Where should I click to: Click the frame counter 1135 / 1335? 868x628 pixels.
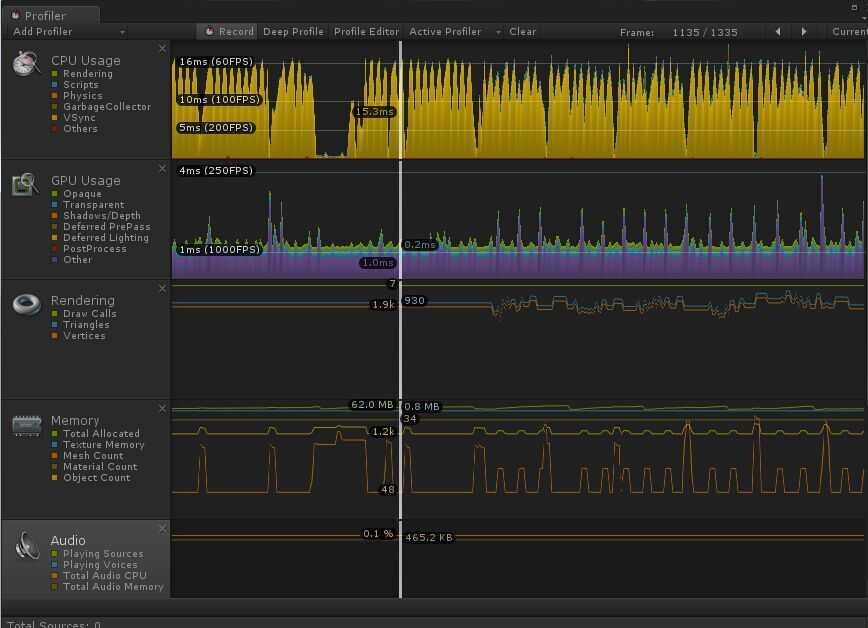click(x=705, y=32)
